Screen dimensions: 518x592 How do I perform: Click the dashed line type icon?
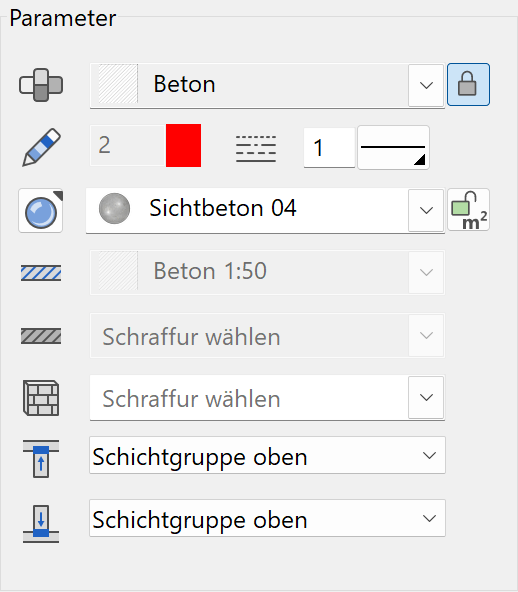256,149
